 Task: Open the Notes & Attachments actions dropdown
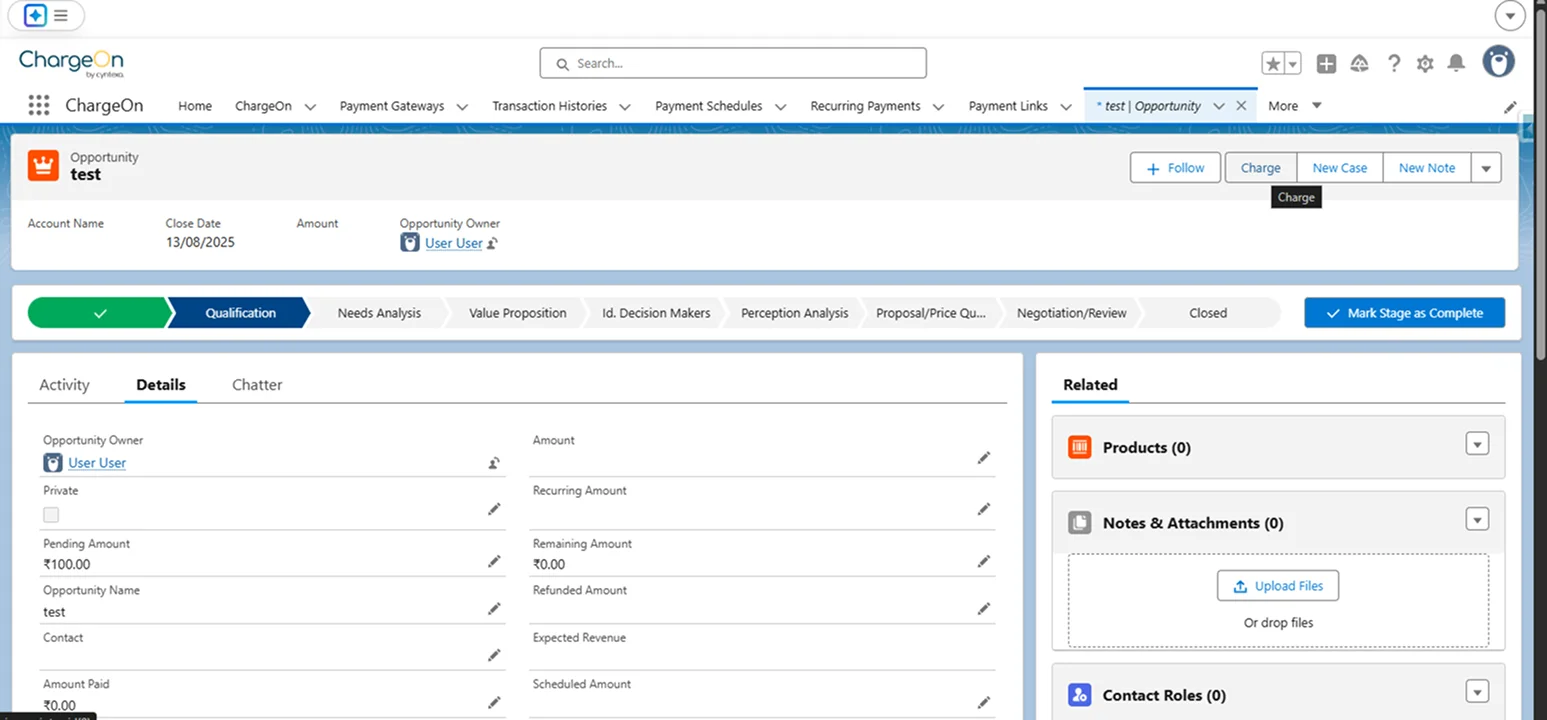(x=1477, y=520)
